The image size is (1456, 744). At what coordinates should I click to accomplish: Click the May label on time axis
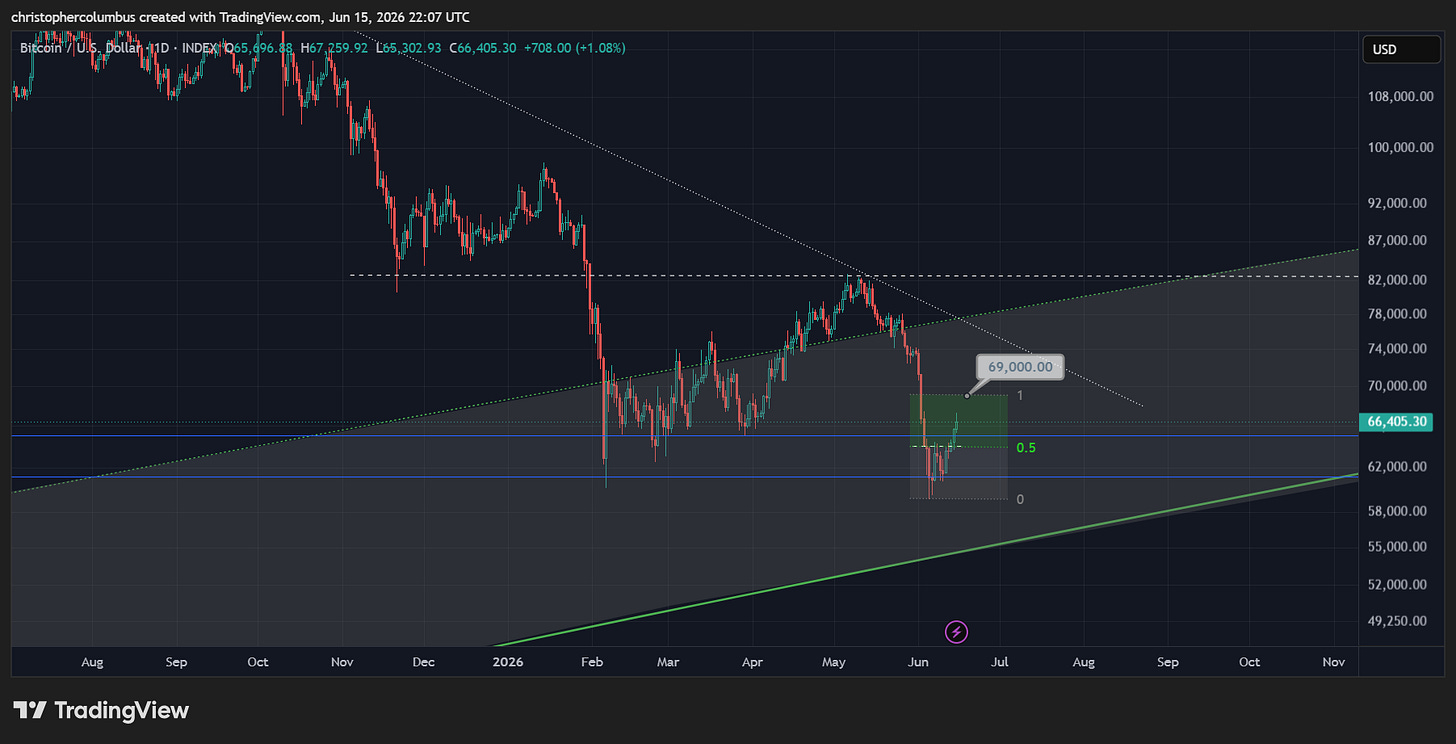(834, 662)
